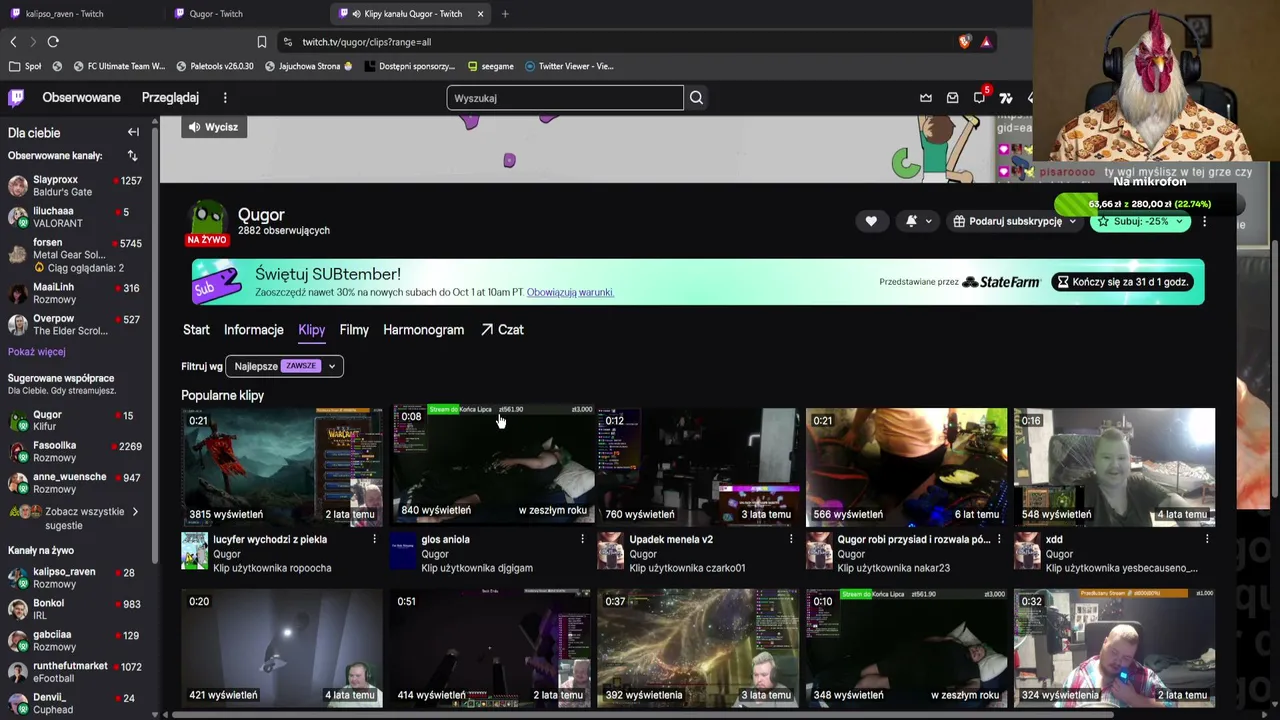This screenshot has width=1280, height=720.
Task: Click Qugor channel avatar
Action: pos(207,220)
